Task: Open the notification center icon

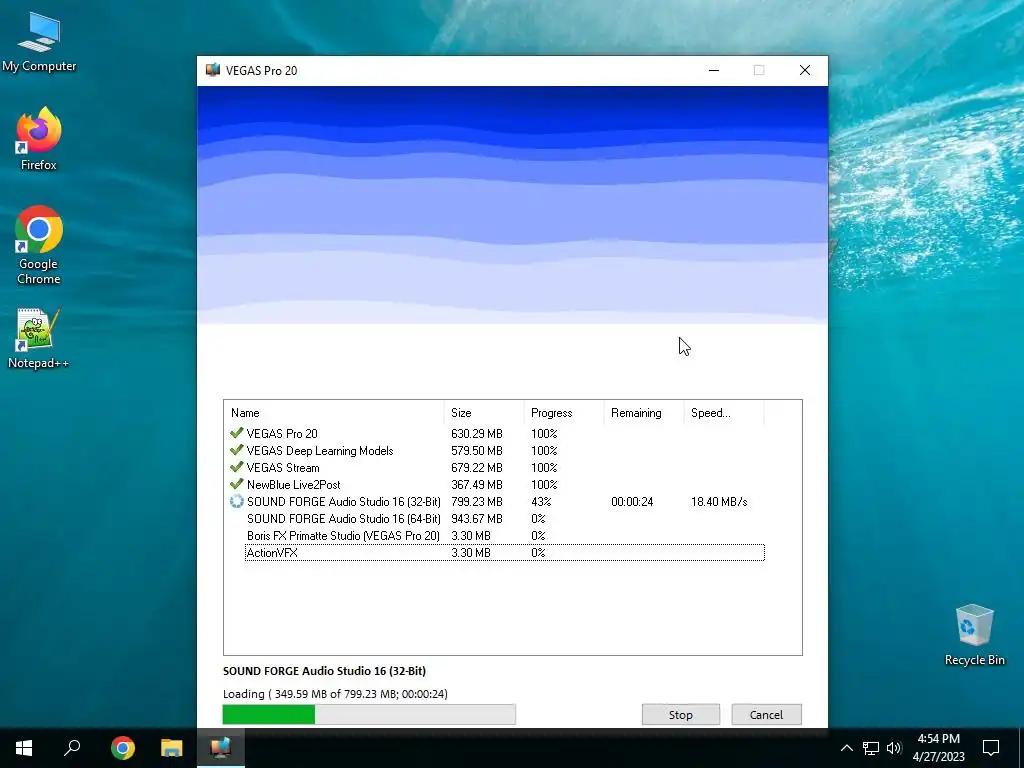Action: [x=991, y=748]
